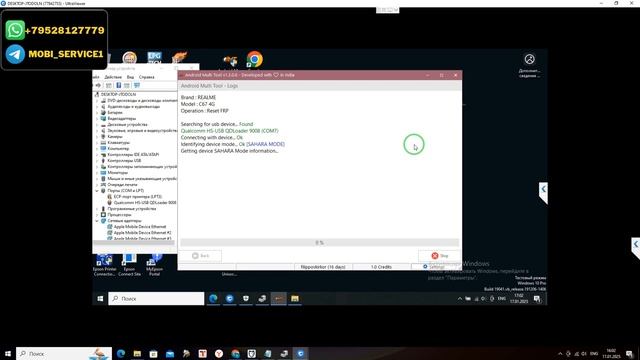Screen dimensions: 640x360
Task: Click the Очереди печати category
Action: pos(122,184)
